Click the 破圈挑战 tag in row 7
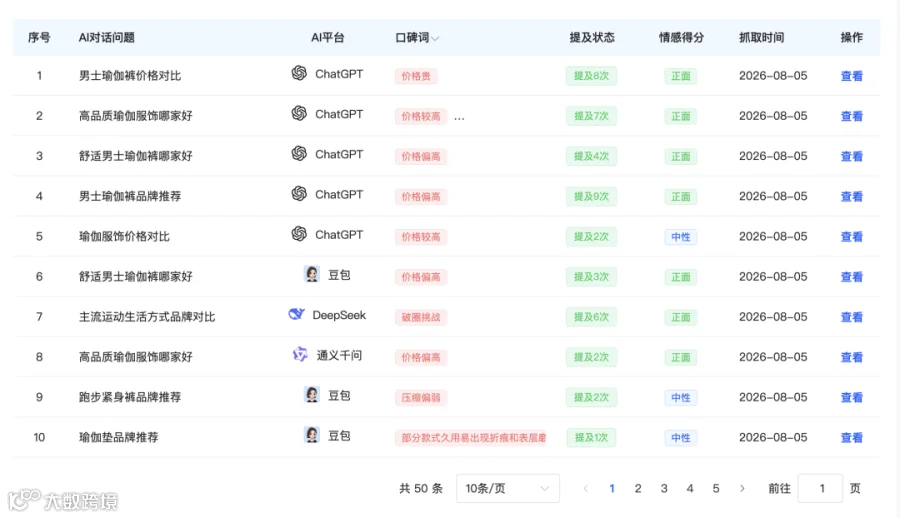Viewport: 900px width, 518px height. 421,317
